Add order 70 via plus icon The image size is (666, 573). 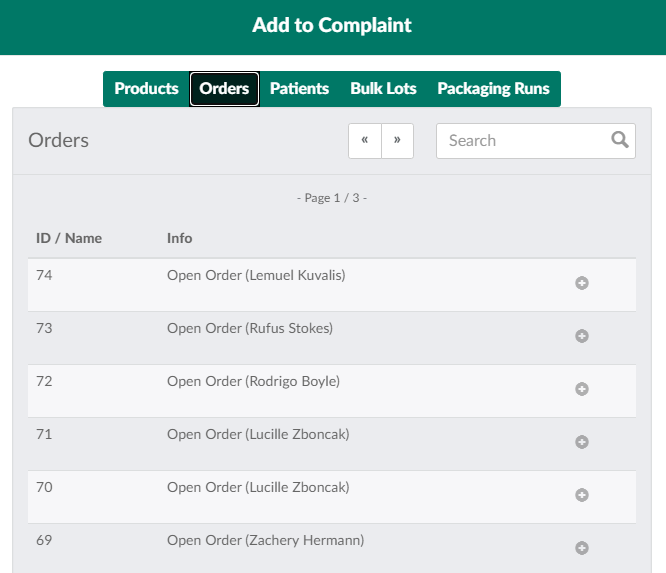click(582, 495)
